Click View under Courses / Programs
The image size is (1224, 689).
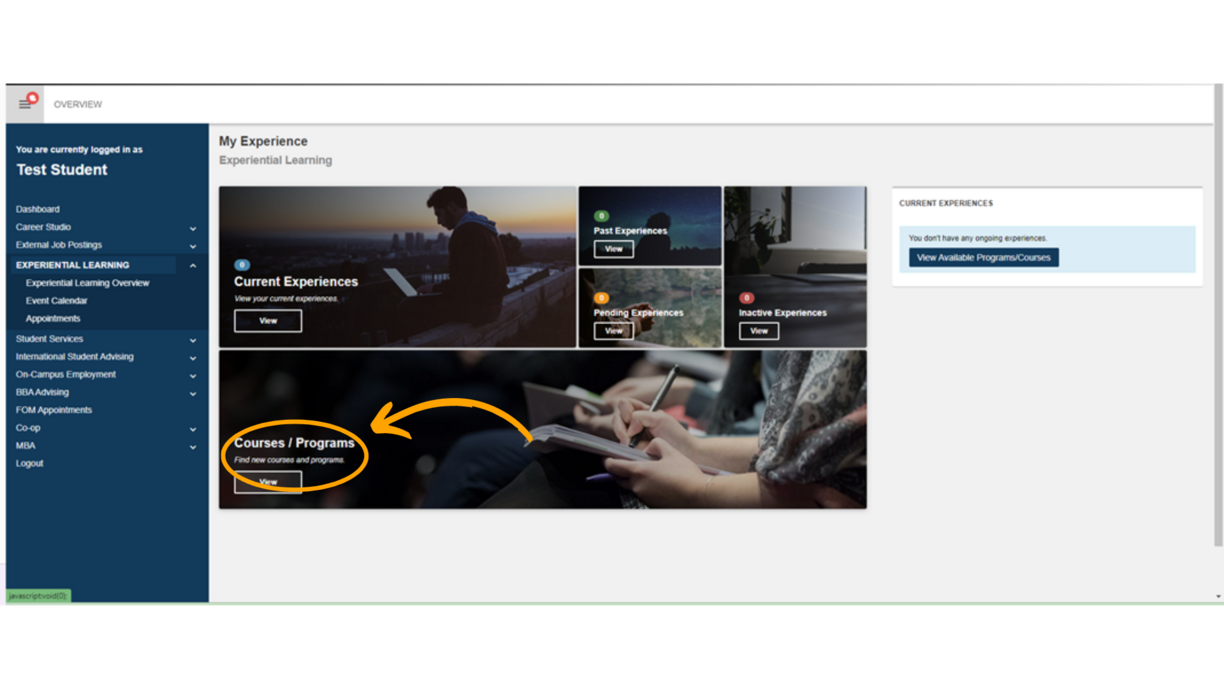268,481
